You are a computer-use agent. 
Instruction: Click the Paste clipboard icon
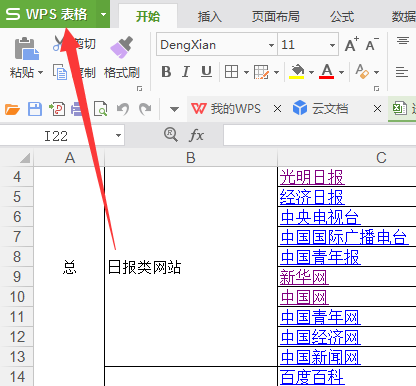click(x=26, y=49)
